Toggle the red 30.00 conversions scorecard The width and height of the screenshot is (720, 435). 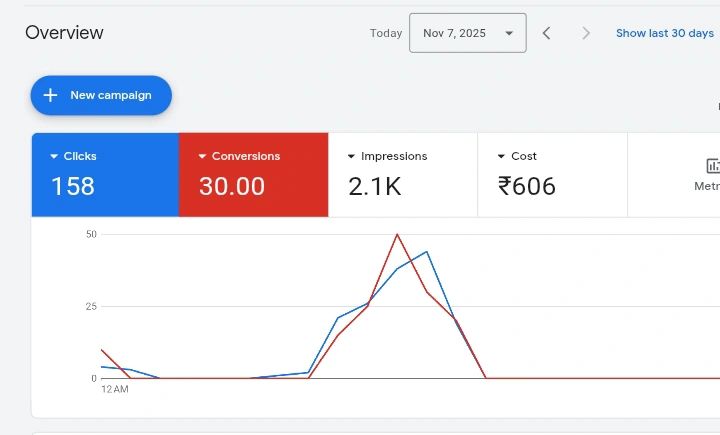[x=253, y=175]
